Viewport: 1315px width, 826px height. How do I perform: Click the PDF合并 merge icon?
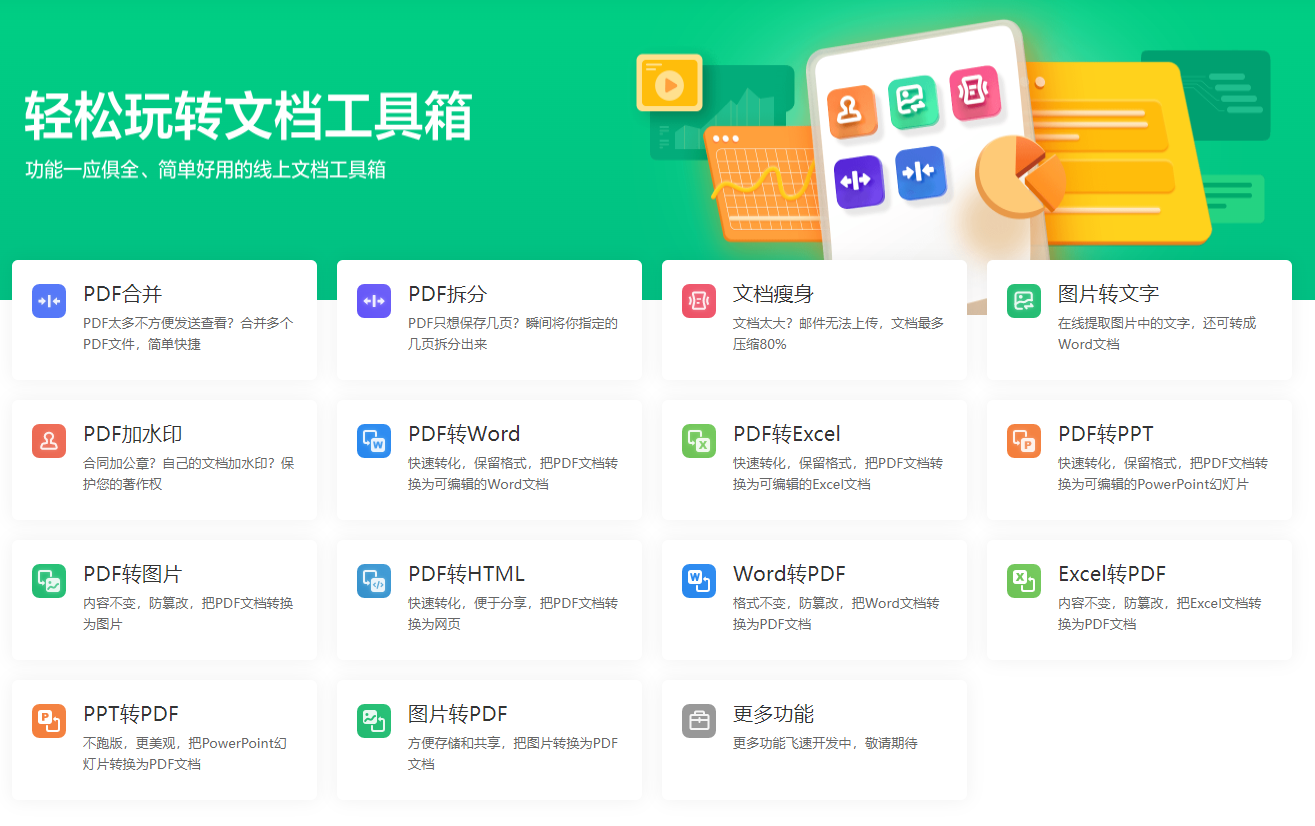coord(48,301)
